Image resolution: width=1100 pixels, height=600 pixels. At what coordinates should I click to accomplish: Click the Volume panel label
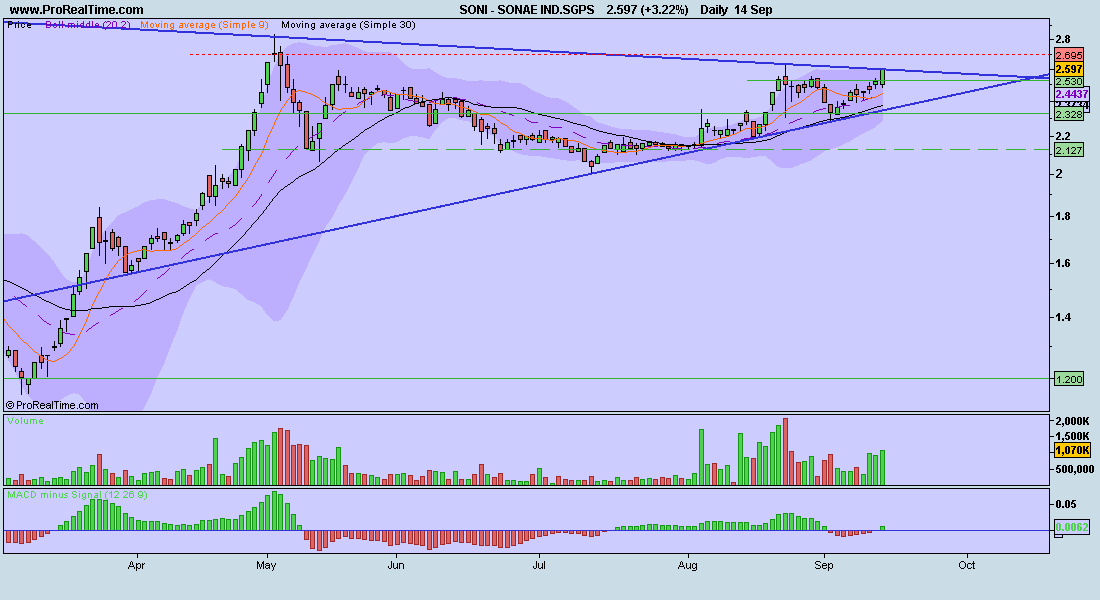tap(25, 421)
